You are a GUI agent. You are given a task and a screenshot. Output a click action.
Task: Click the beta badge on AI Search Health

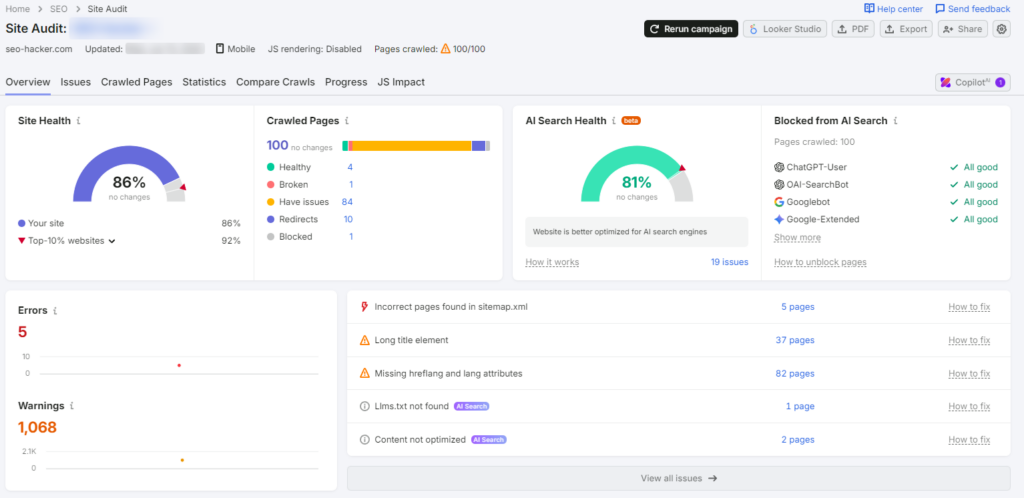[x=631, y=121]
